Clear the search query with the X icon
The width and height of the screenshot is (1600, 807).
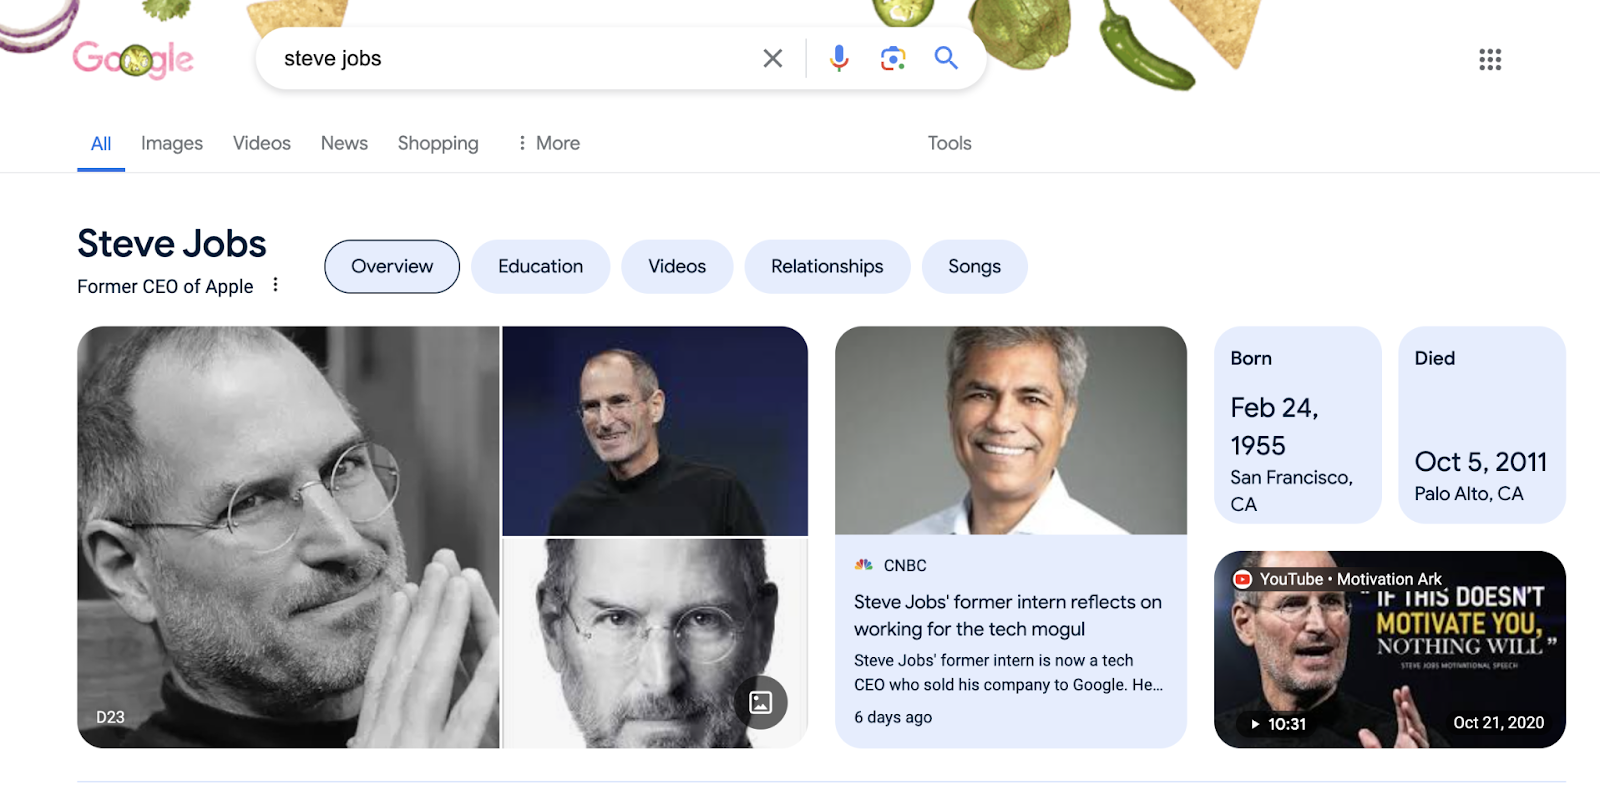tap(772, 58)
